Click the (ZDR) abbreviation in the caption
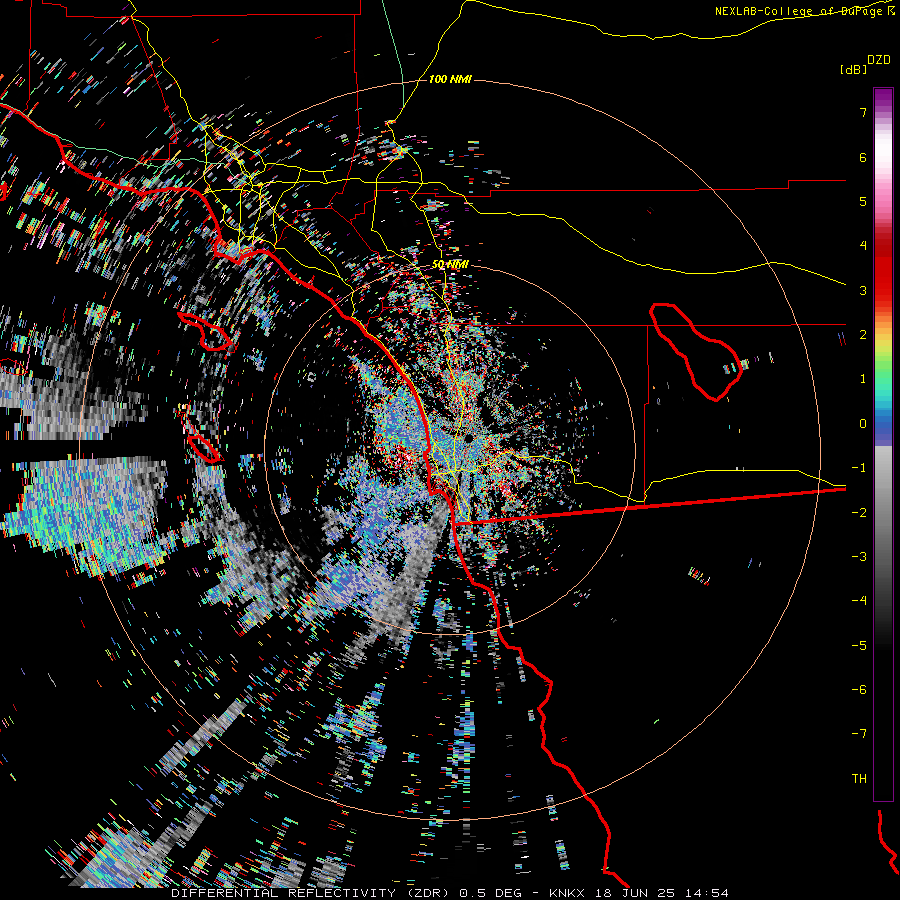The height and width of the screenshot is (900, 900). pos(427,893)
